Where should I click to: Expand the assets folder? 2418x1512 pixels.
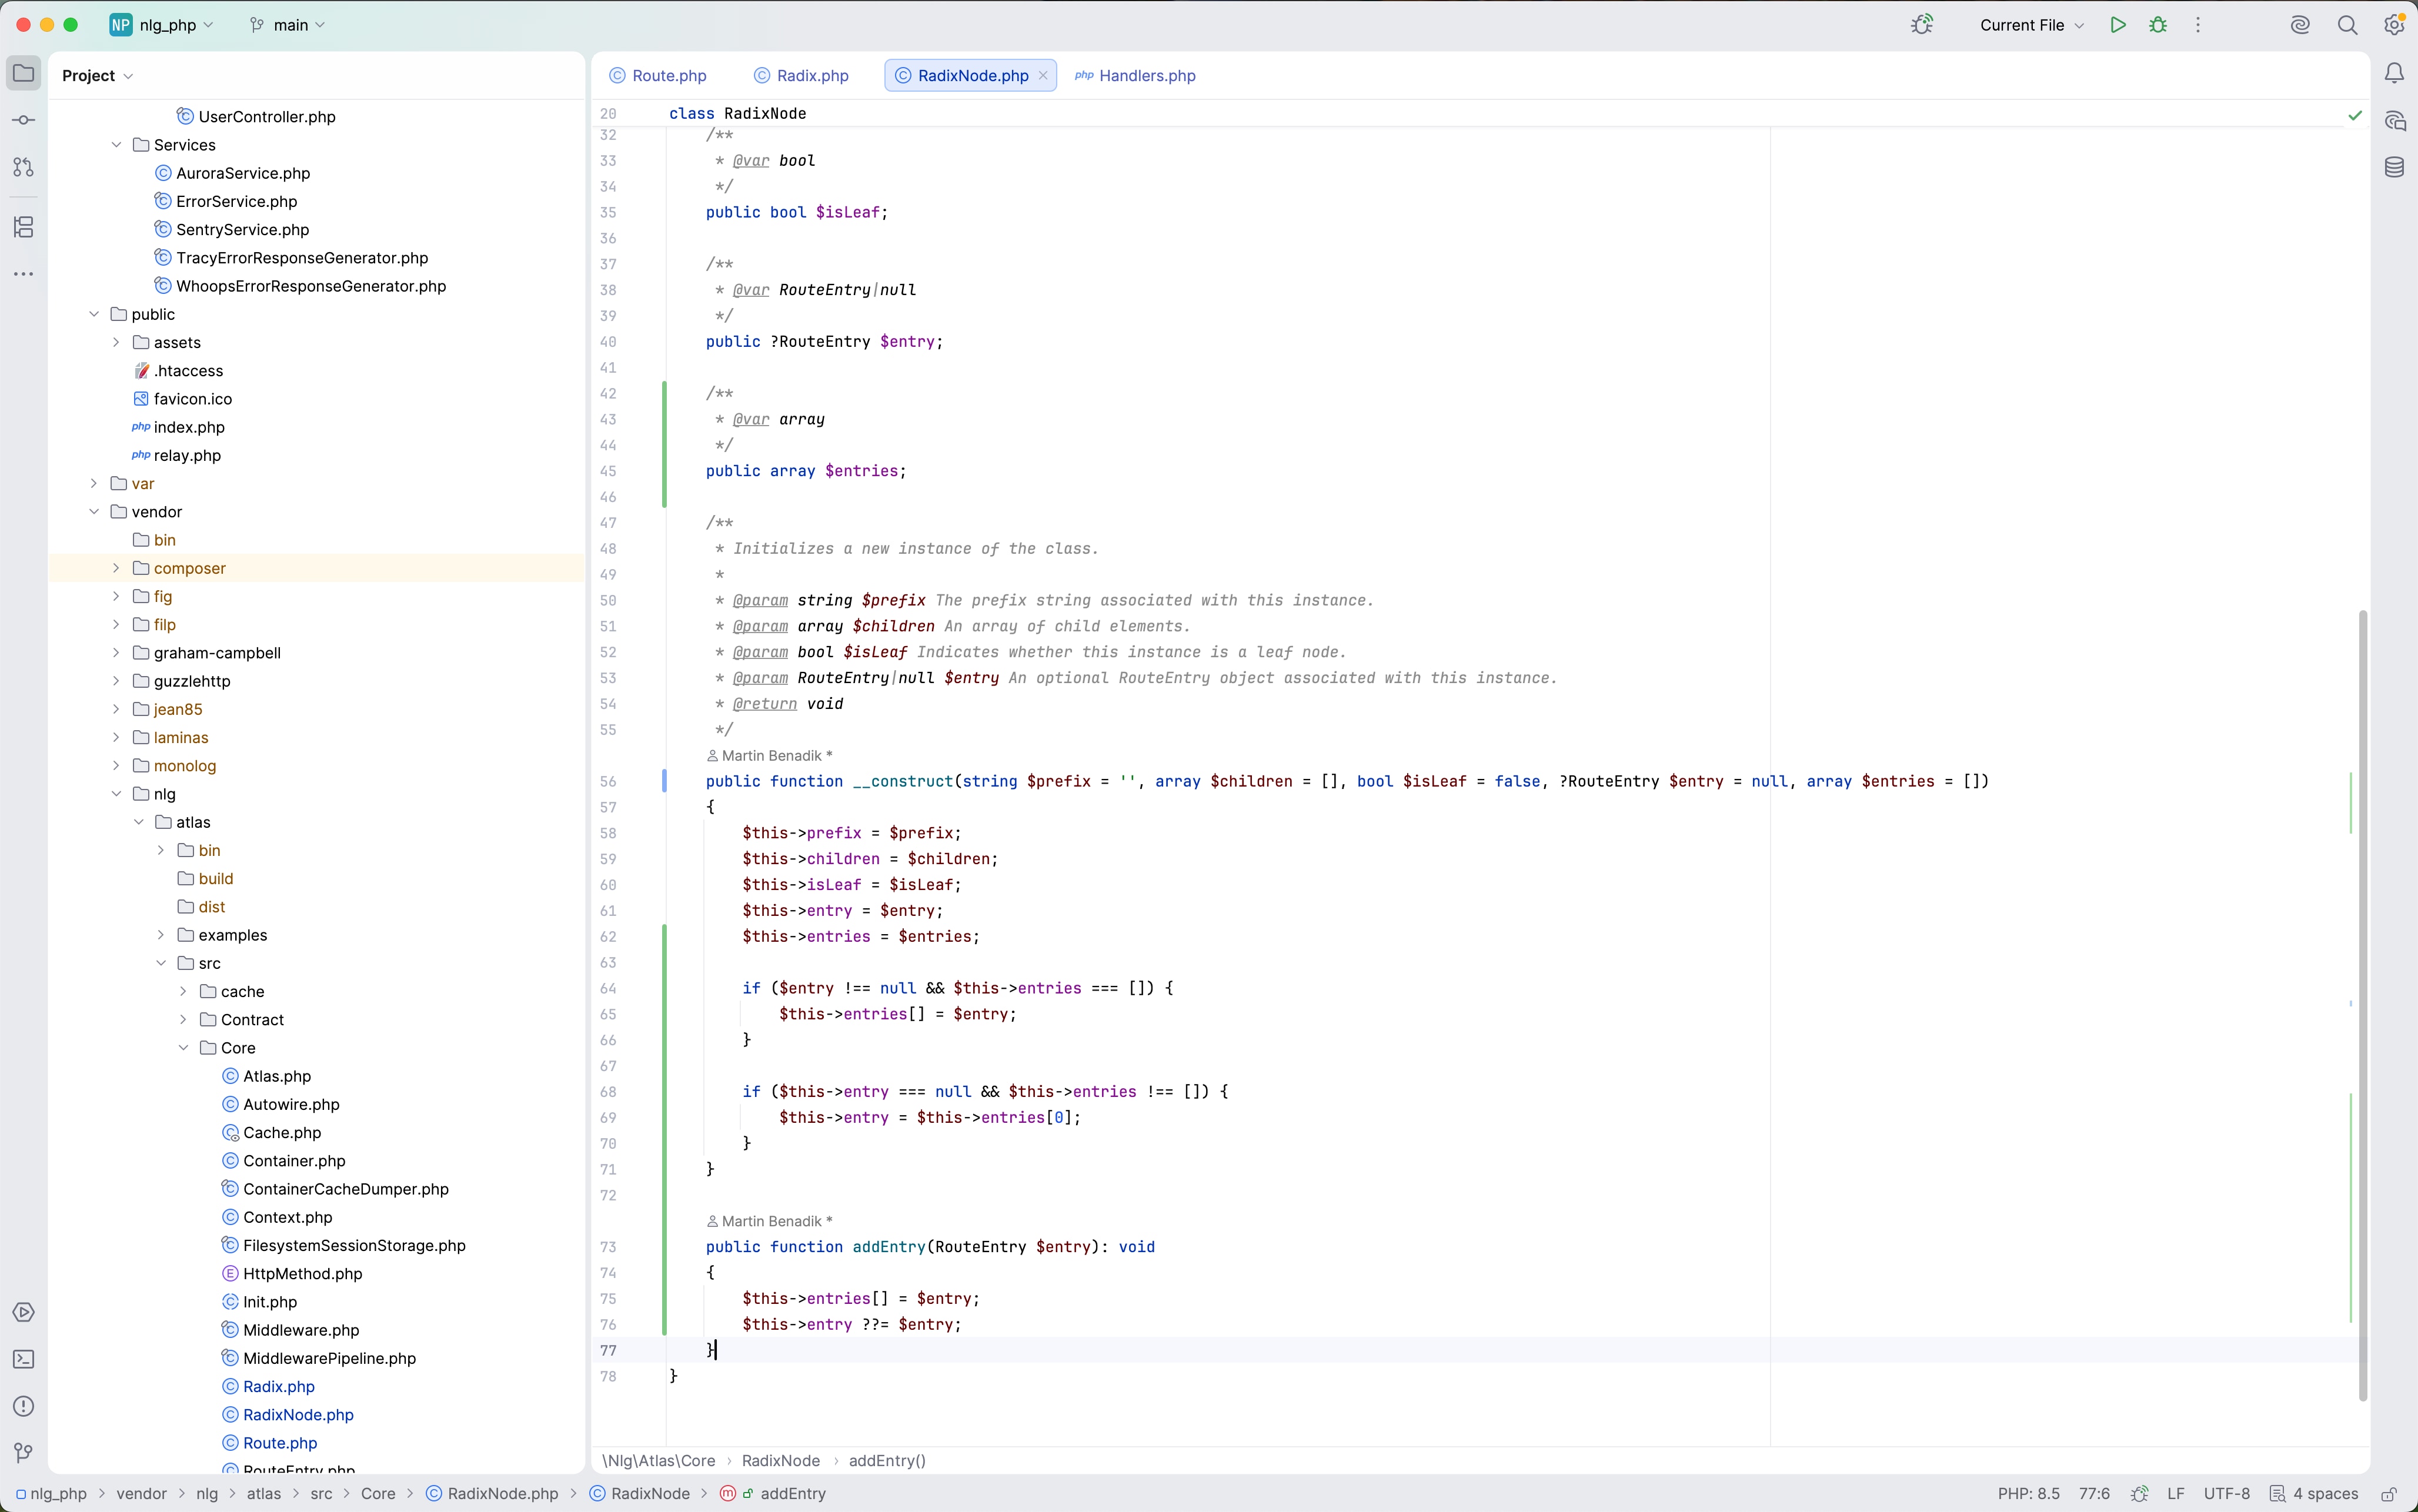[x=116, y=342]
